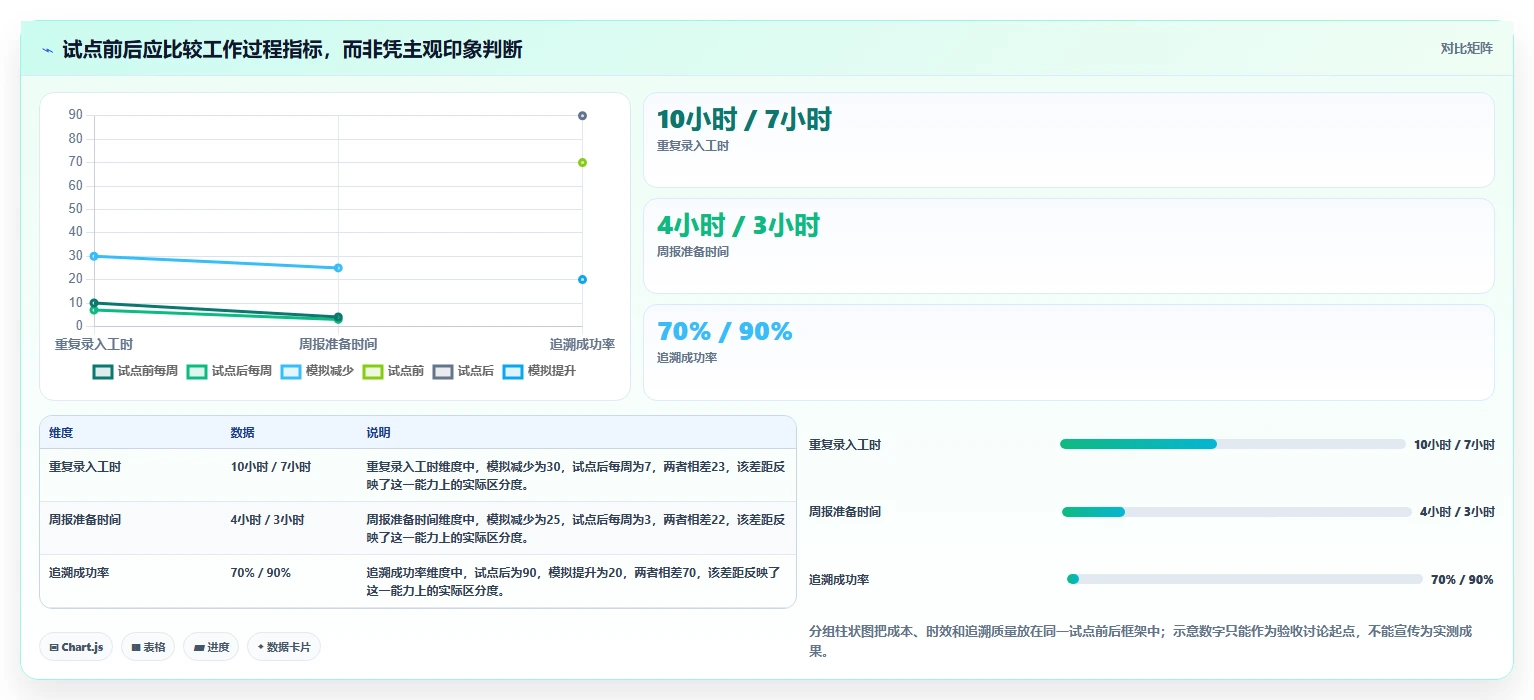This screenshot has width=1534, height=700.
Task: Click the 重复录入工时 chart axis label
Action: click(x=94, y=344)
